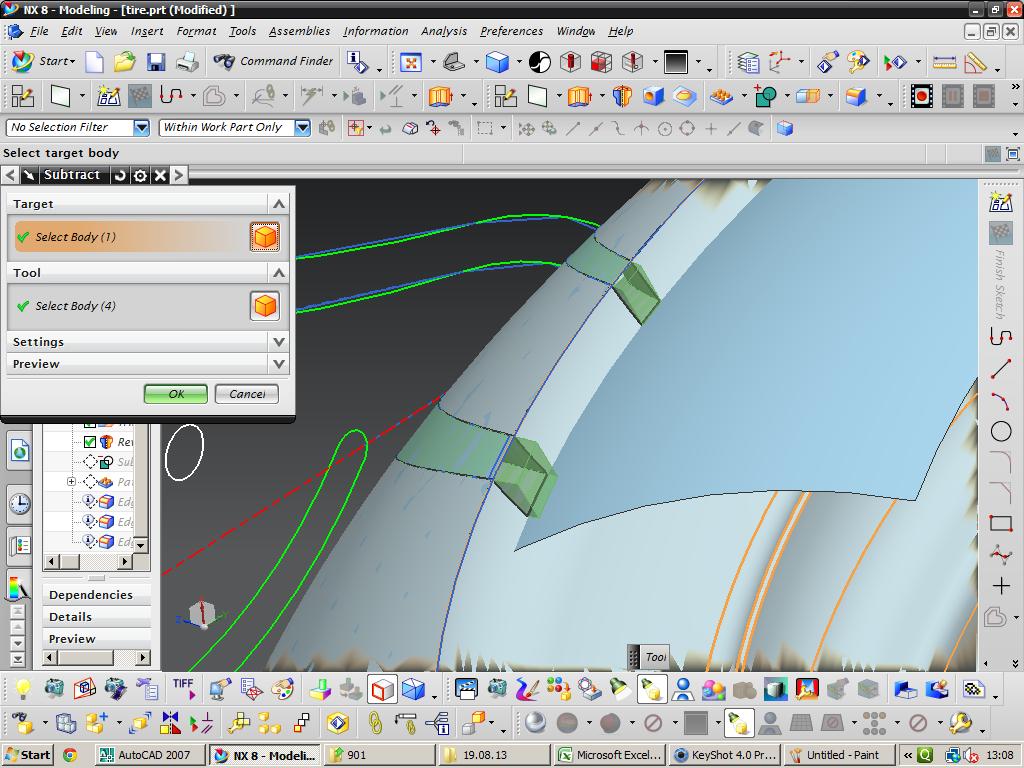
Task: Click the Target Select Body cube icon
Action: point(264,236)
